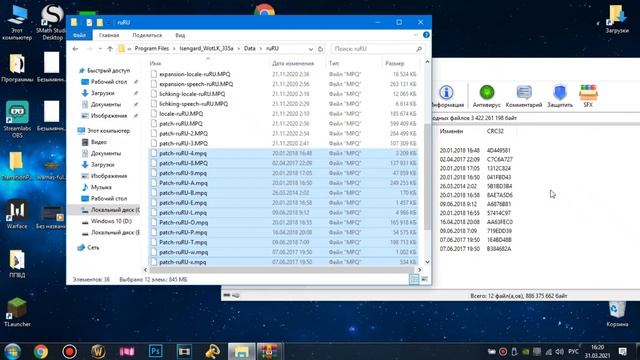Open the Файл tab in Explorer
The height and width of the screenshot is (360, 640).
pyautogui.click(x=80, y=35)
